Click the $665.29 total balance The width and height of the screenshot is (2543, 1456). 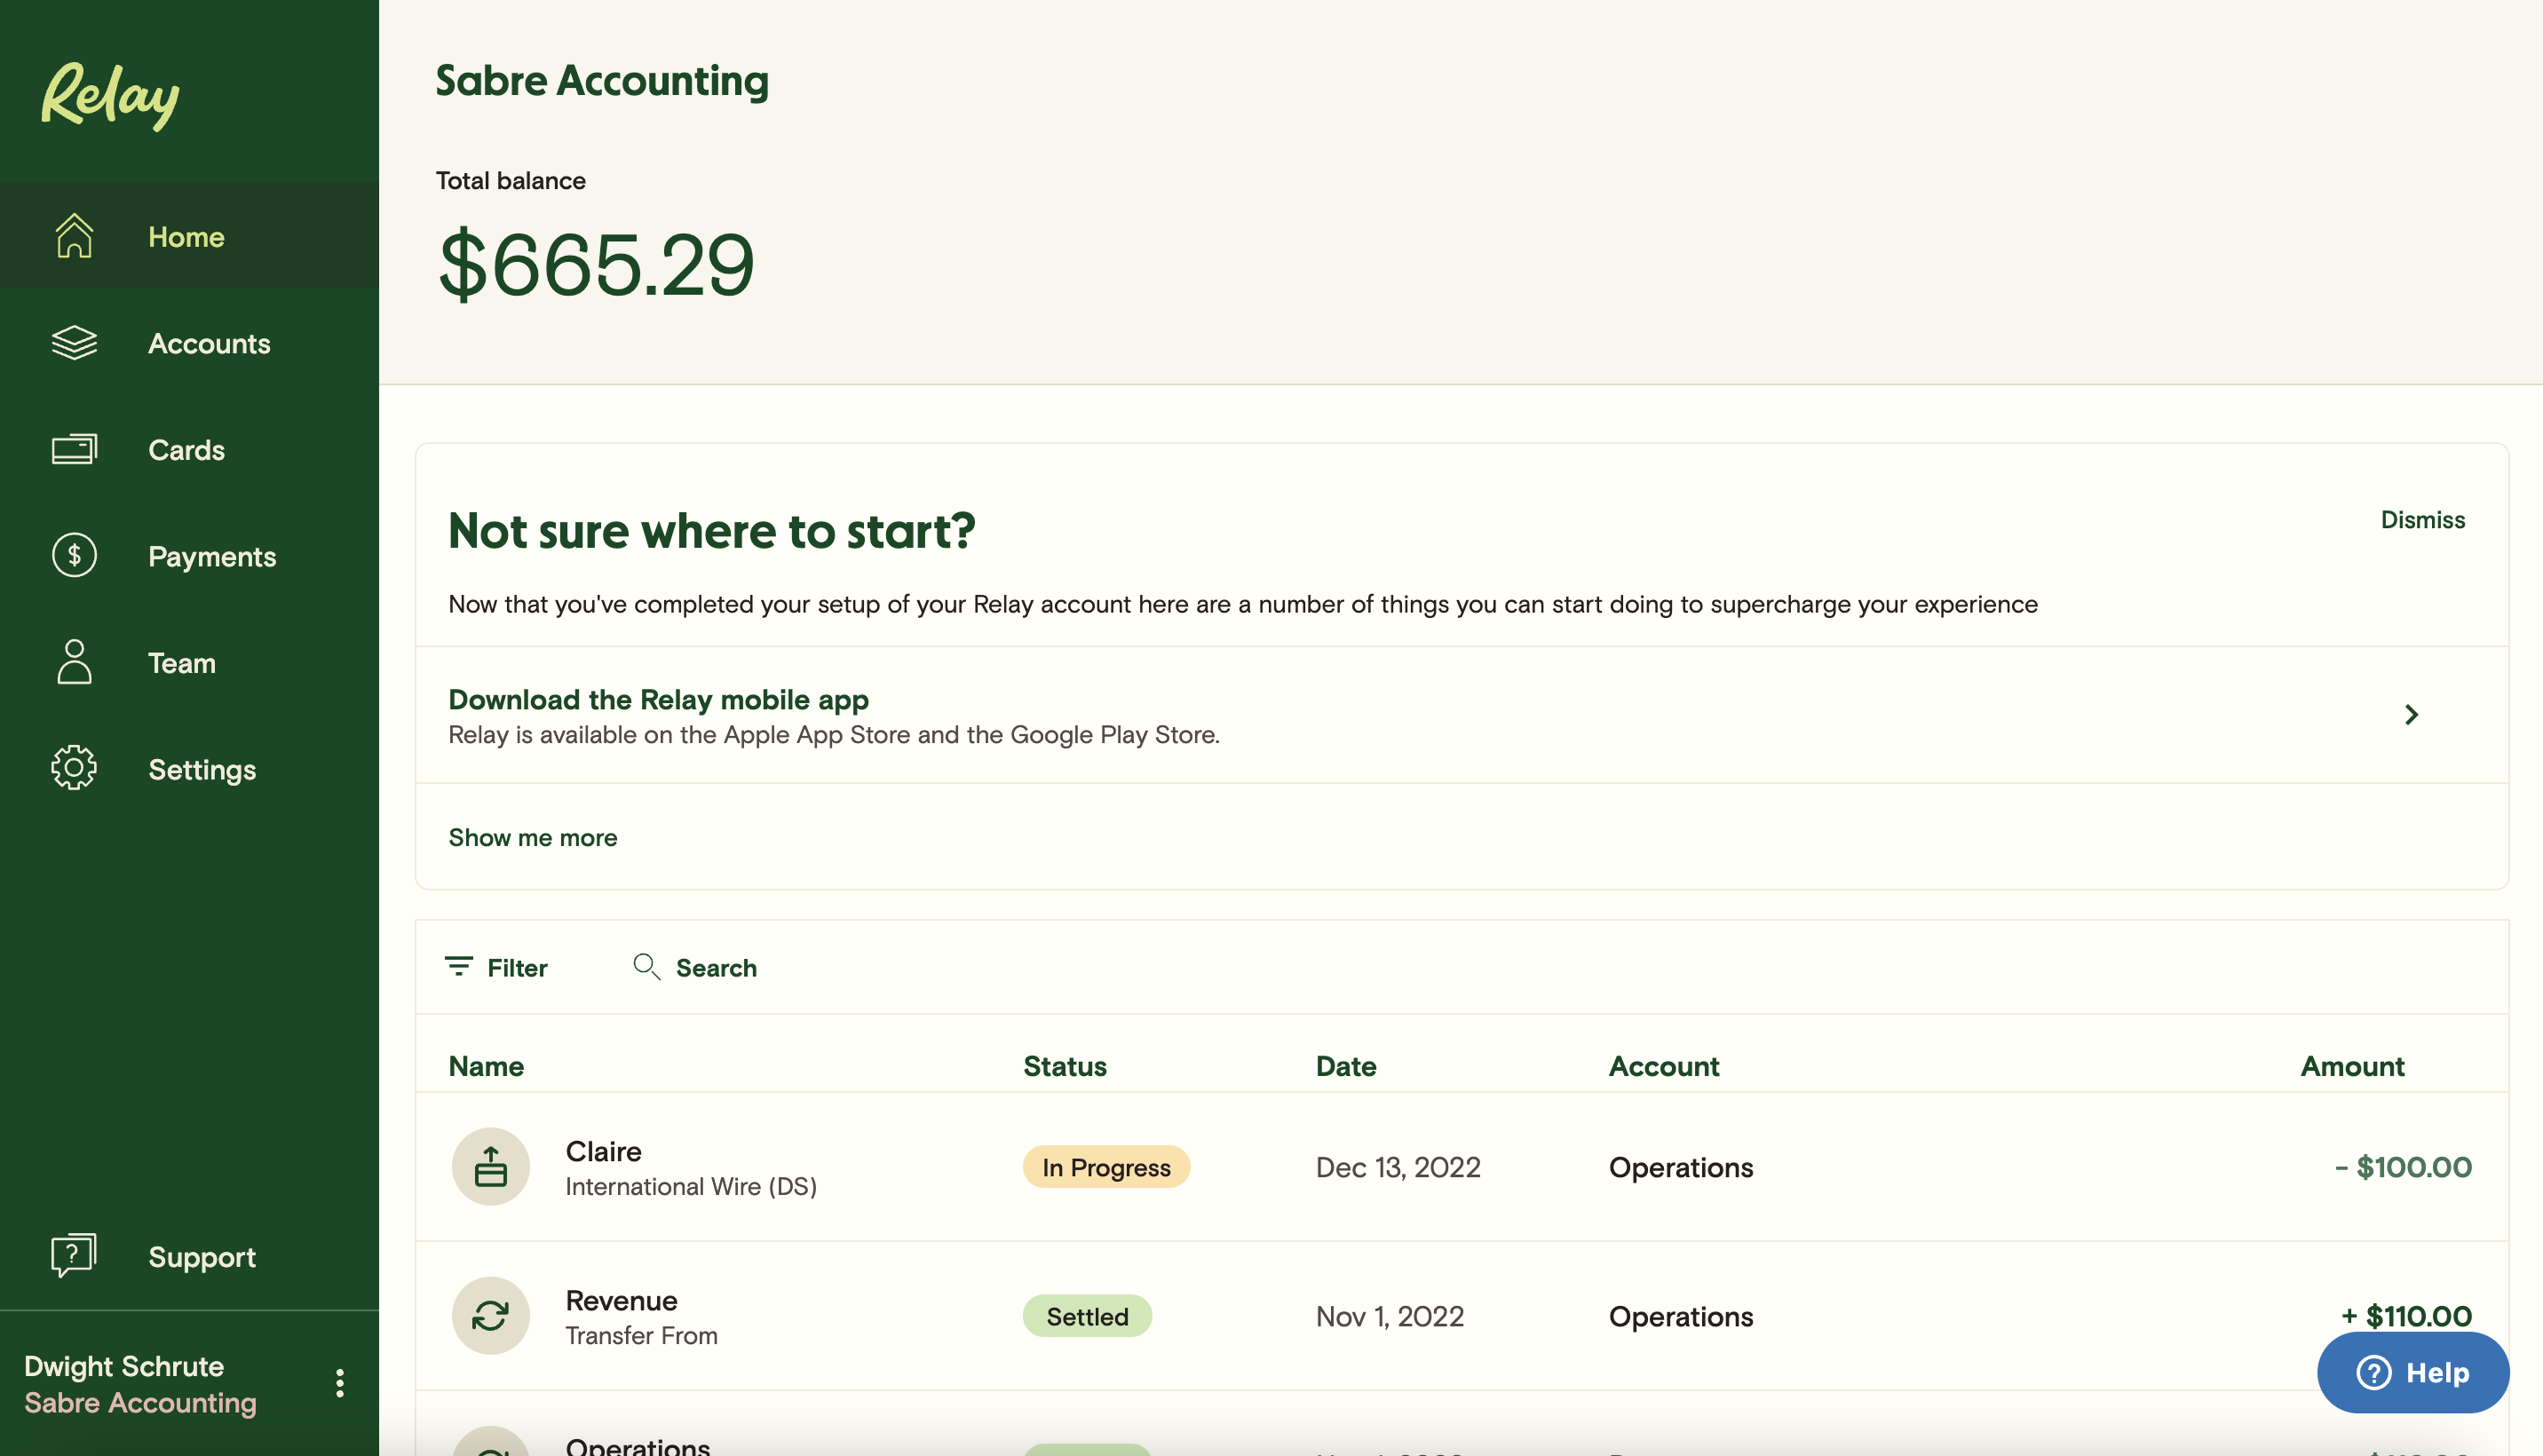(x=596, y=265)
